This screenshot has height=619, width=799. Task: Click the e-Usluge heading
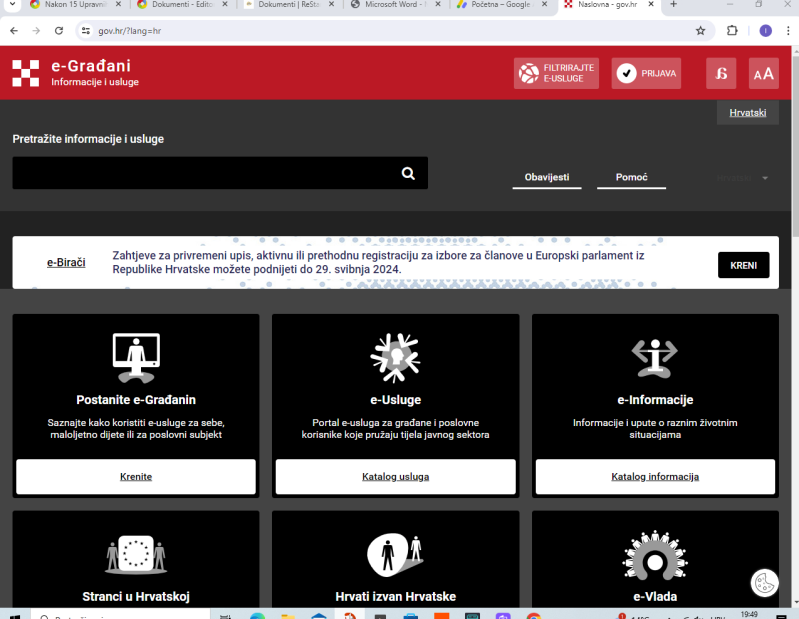(395, 400)
